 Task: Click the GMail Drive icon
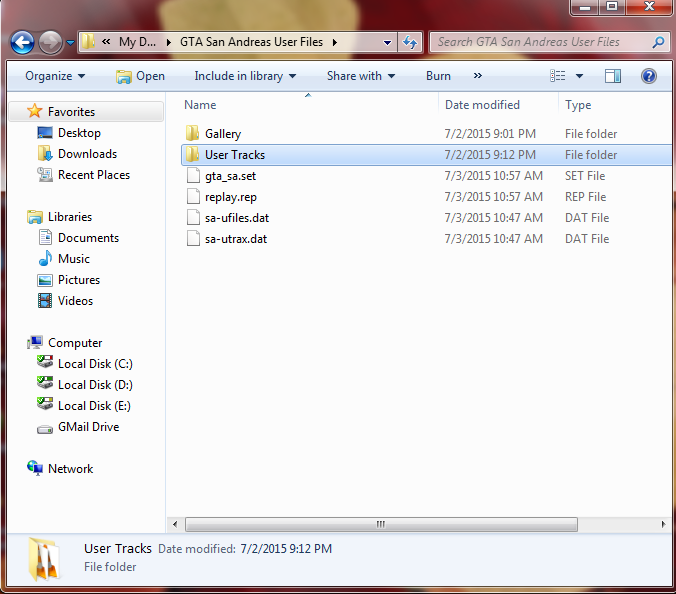click(x=45, y=429)
